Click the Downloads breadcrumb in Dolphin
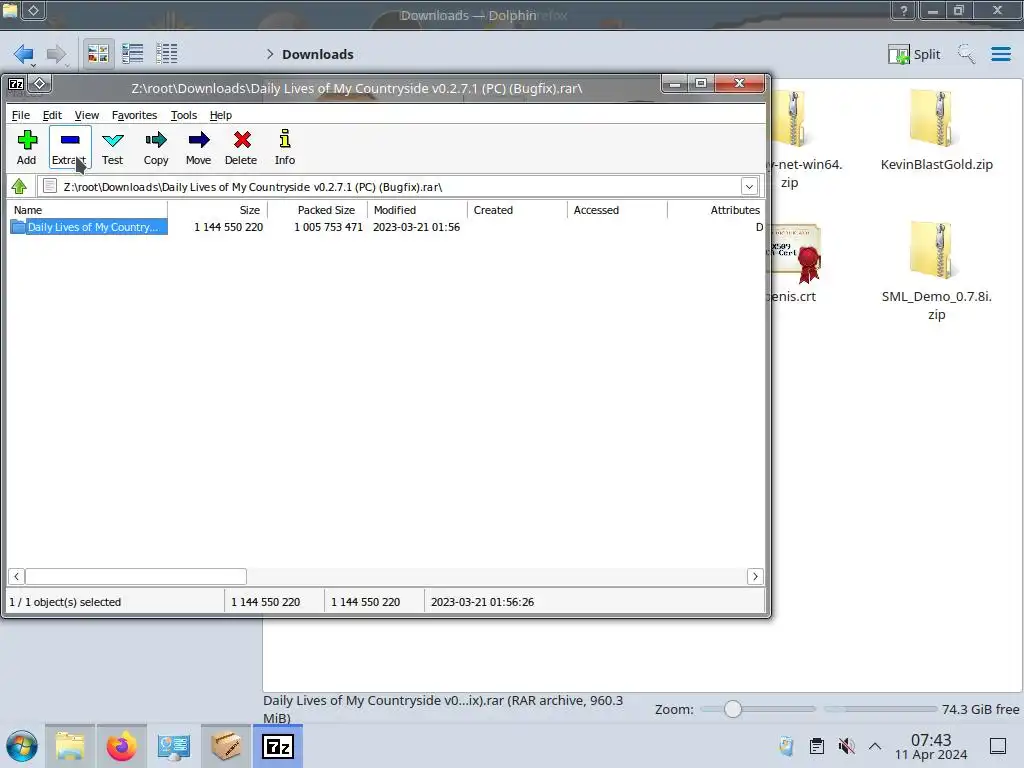 [317, 54]
